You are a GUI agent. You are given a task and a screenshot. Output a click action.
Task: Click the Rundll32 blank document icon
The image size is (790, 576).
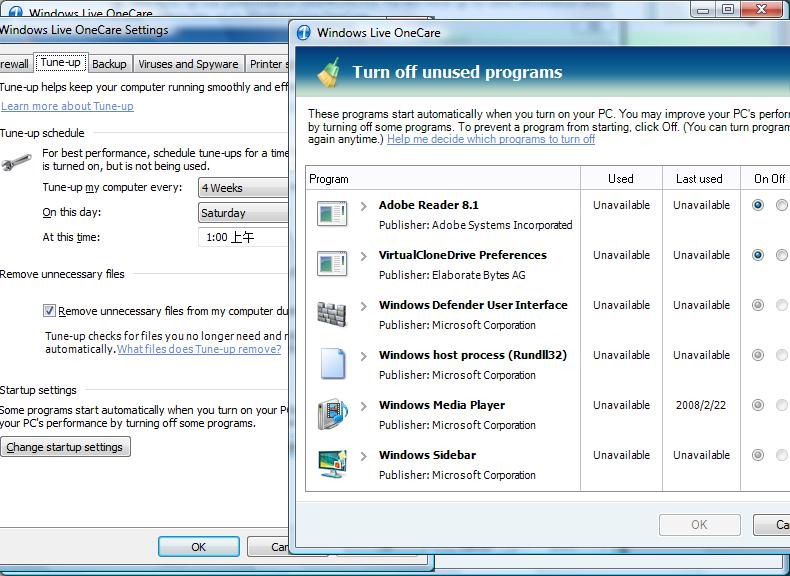point(333,363)
